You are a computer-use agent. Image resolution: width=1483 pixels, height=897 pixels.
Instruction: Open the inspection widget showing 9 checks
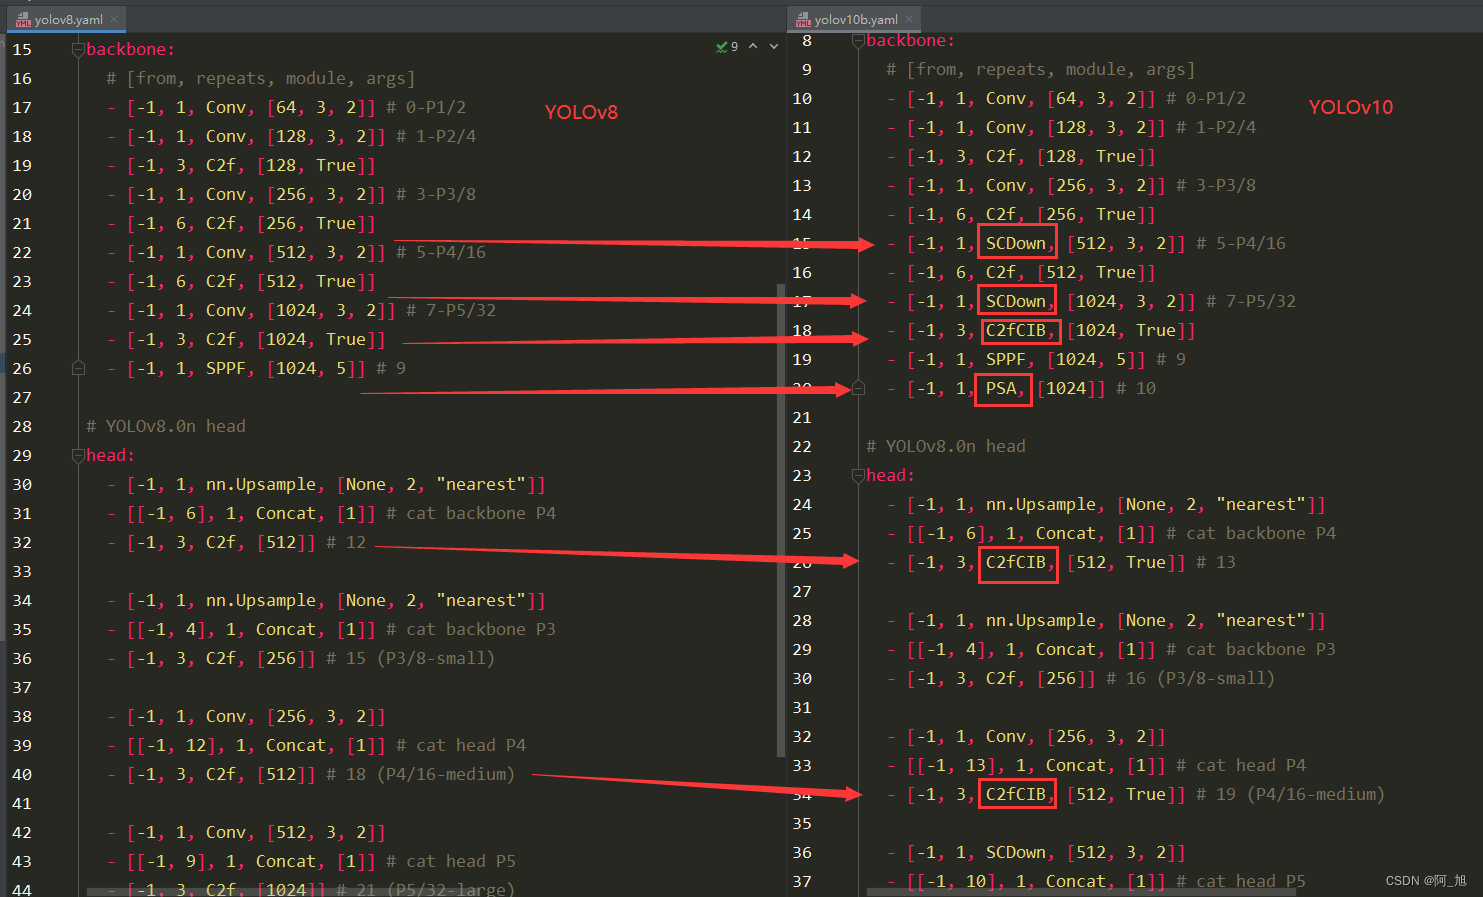pos(727,47)
